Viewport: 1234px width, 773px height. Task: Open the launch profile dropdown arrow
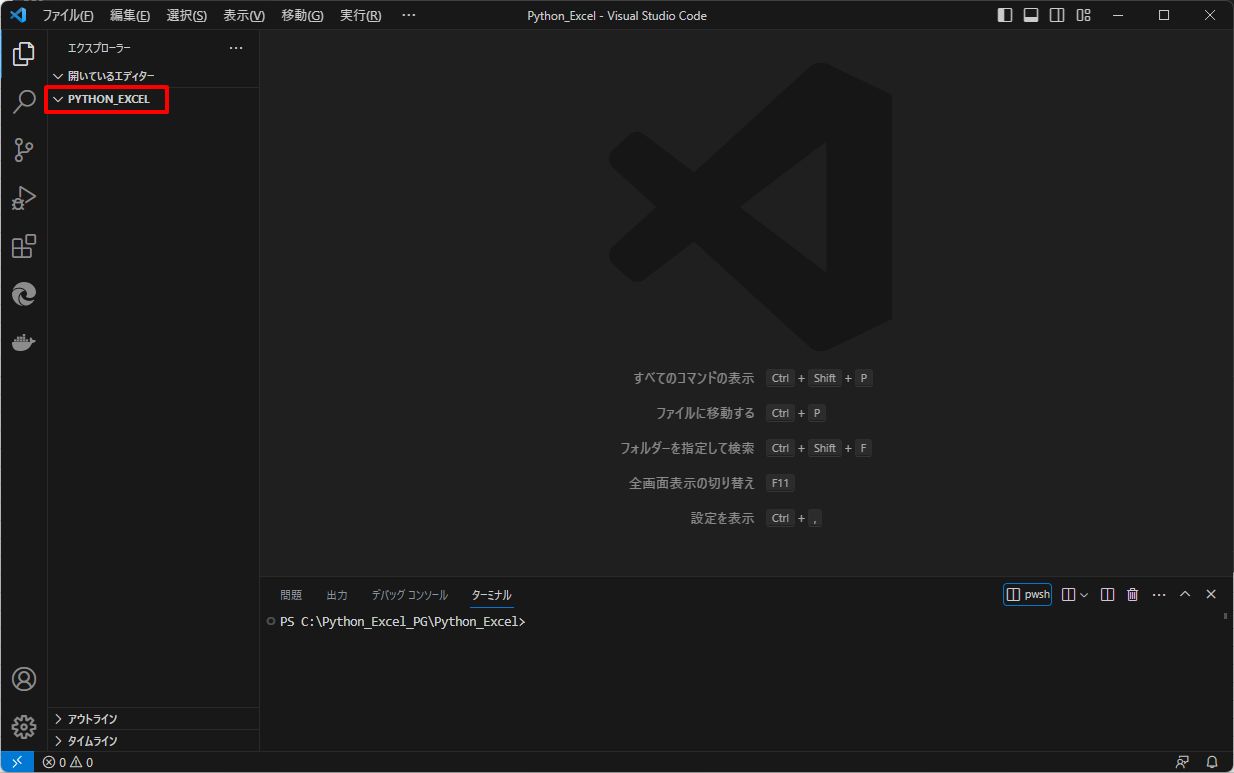coord(1084,595)
